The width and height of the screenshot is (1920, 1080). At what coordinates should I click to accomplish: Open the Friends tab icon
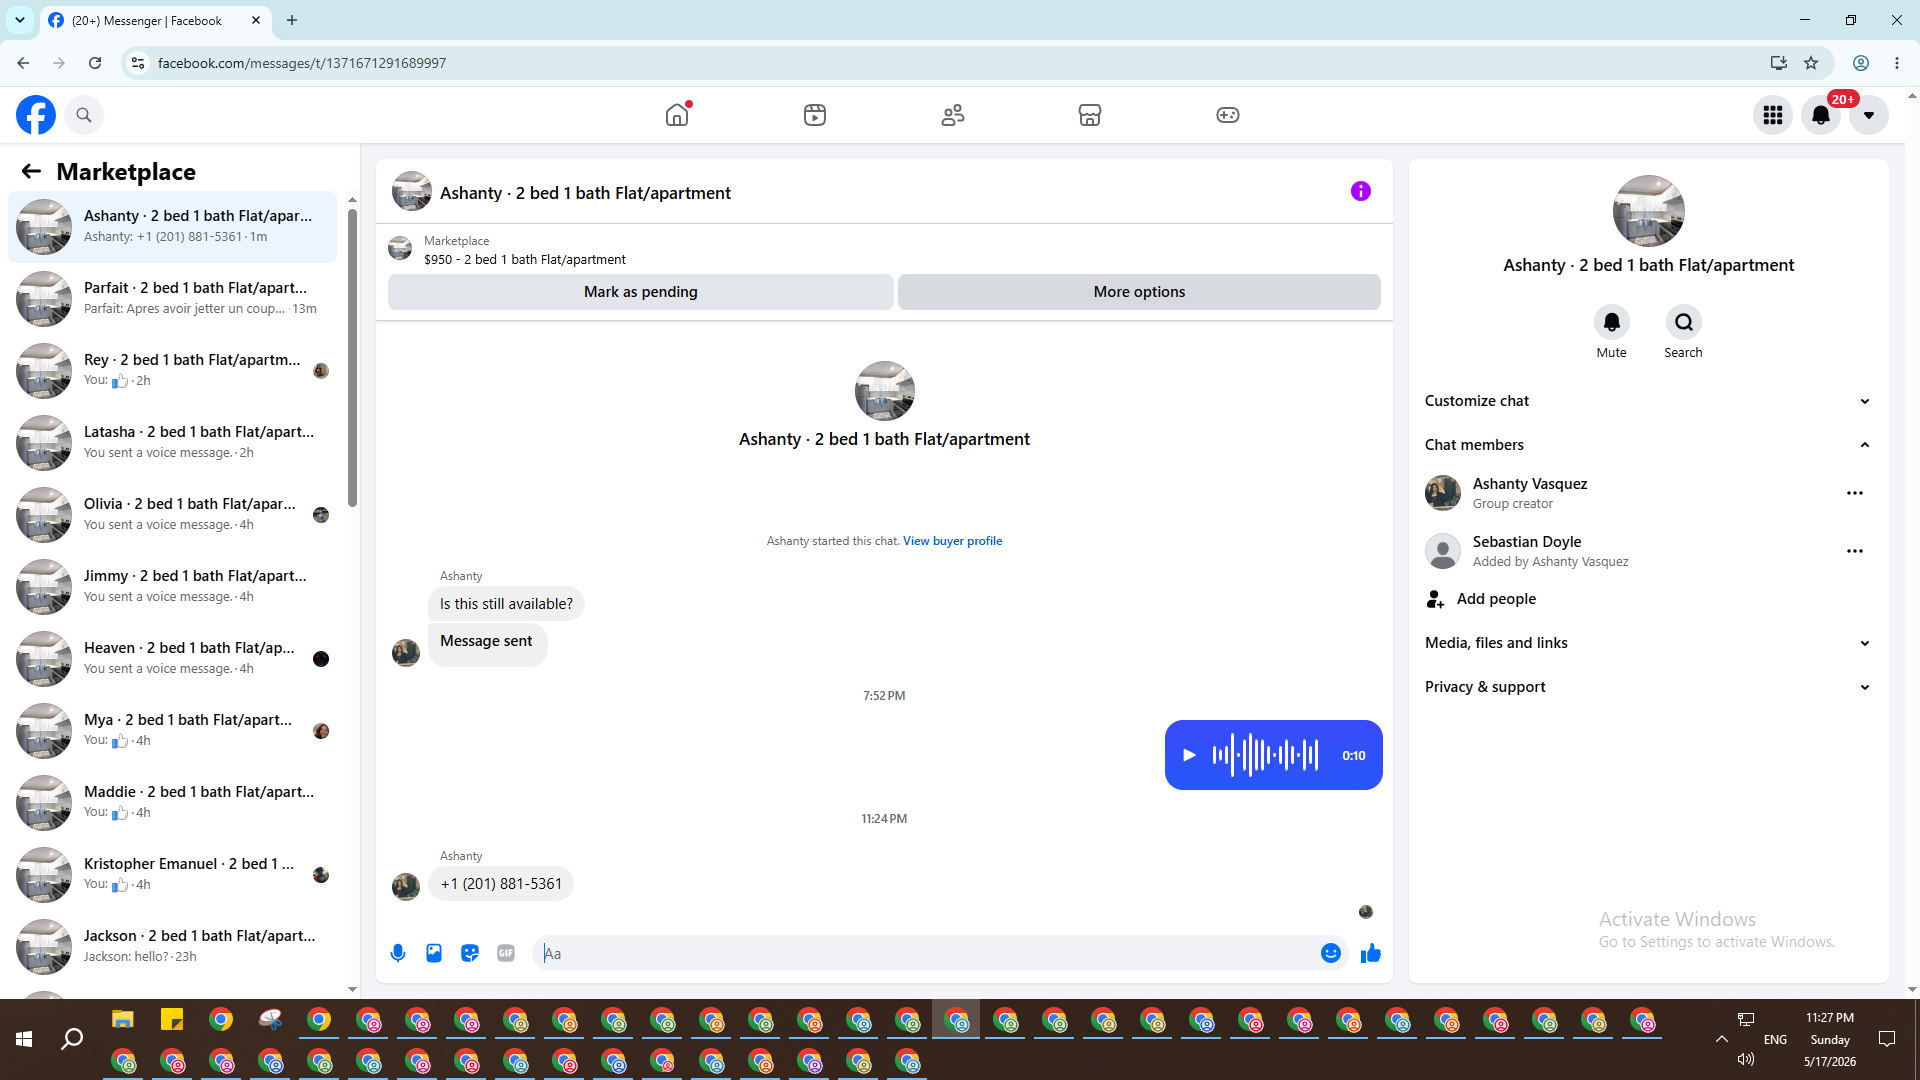click(x=953, y=115)
